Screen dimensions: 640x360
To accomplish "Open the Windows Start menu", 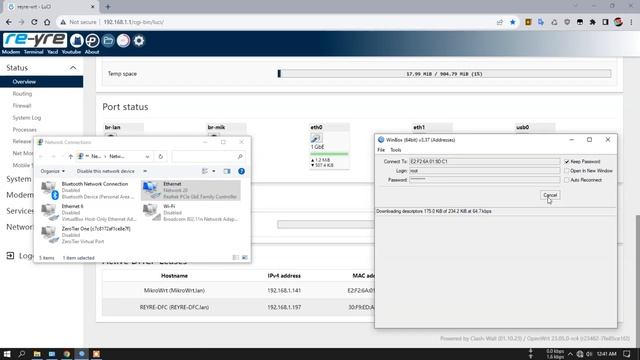I will pos(7,354).
